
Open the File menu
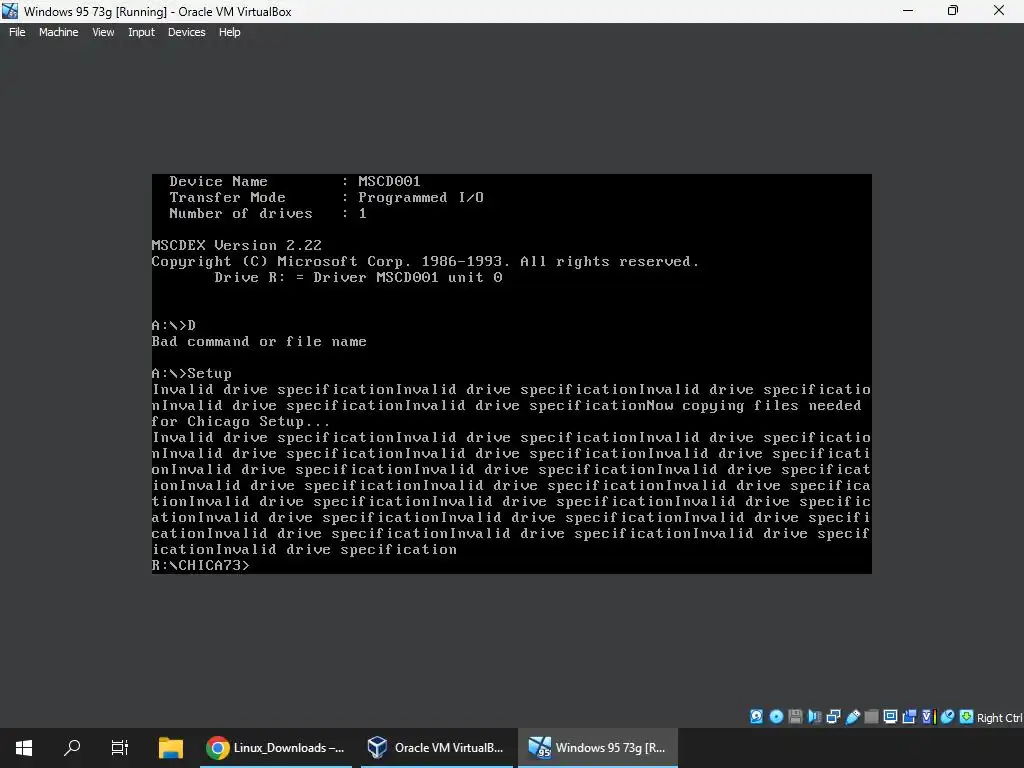(x=17, y=32)
